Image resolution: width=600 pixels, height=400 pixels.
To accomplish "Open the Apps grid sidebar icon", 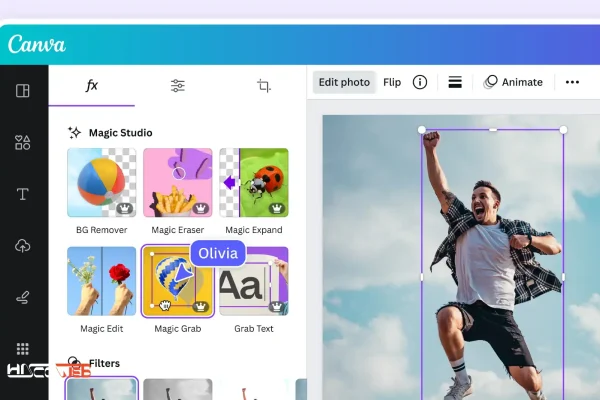I will 23,349.
